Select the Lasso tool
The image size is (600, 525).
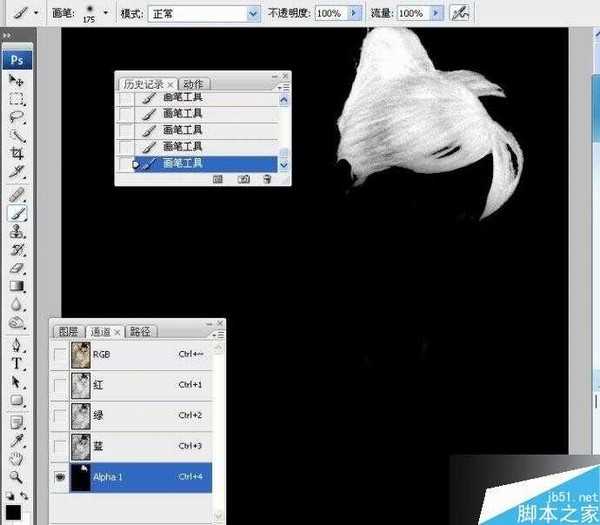pos(17,117)
